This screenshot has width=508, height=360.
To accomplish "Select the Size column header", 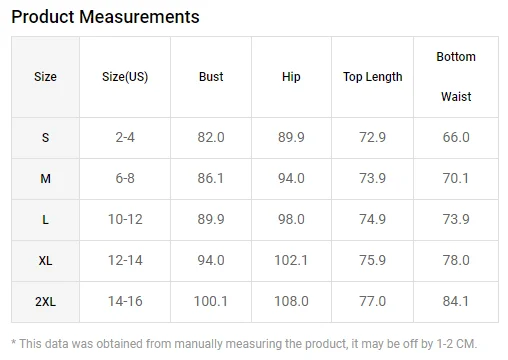I will point(45,77).
